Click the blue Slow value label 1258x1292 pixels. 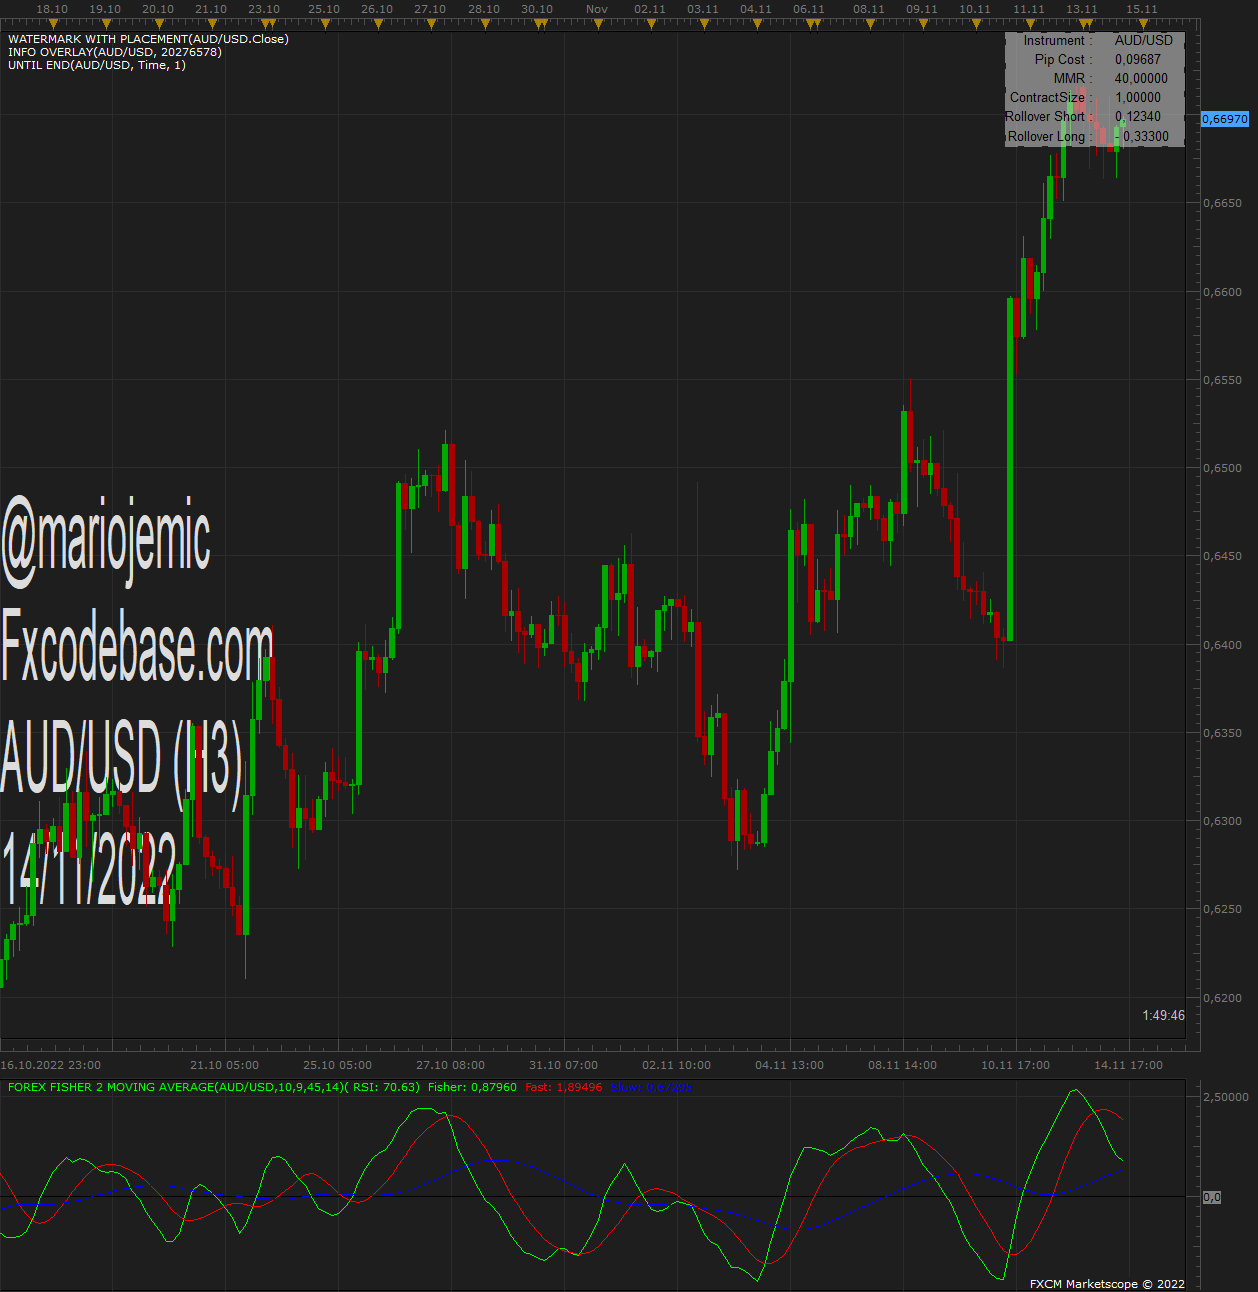[x=651, y=1087]
